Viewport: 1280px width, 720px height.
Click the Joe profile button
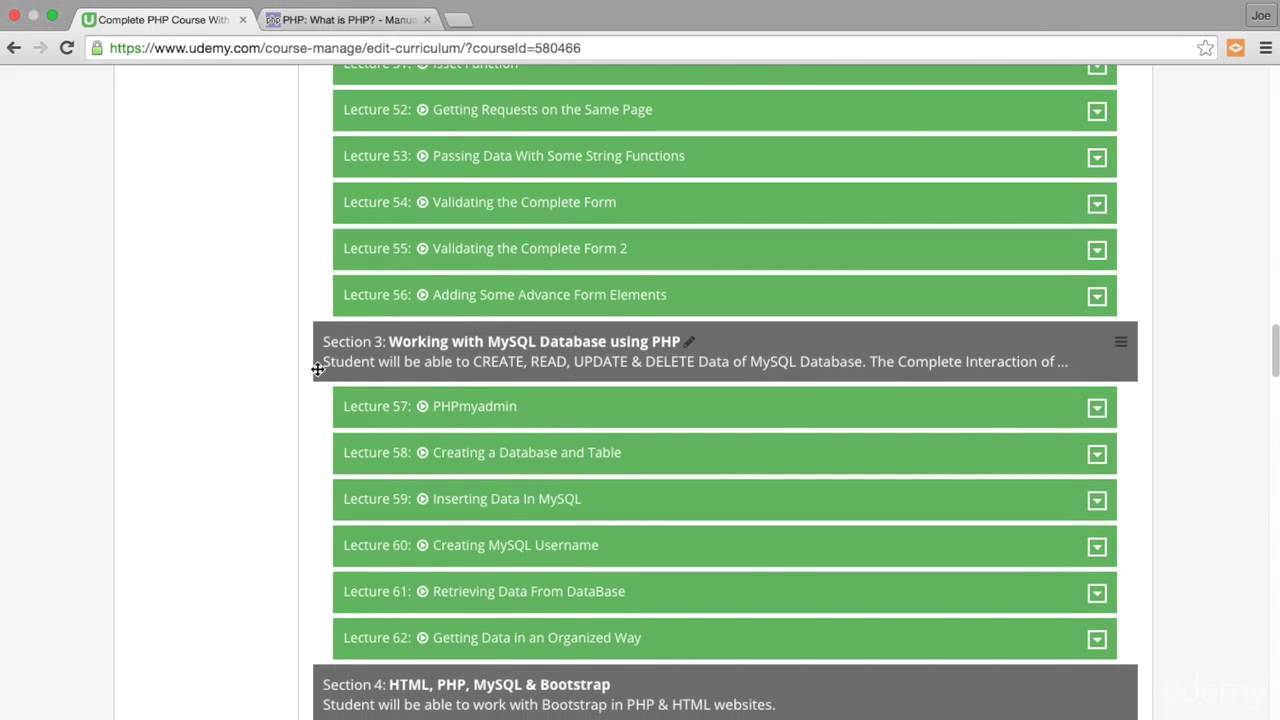tap(1260, 15)
